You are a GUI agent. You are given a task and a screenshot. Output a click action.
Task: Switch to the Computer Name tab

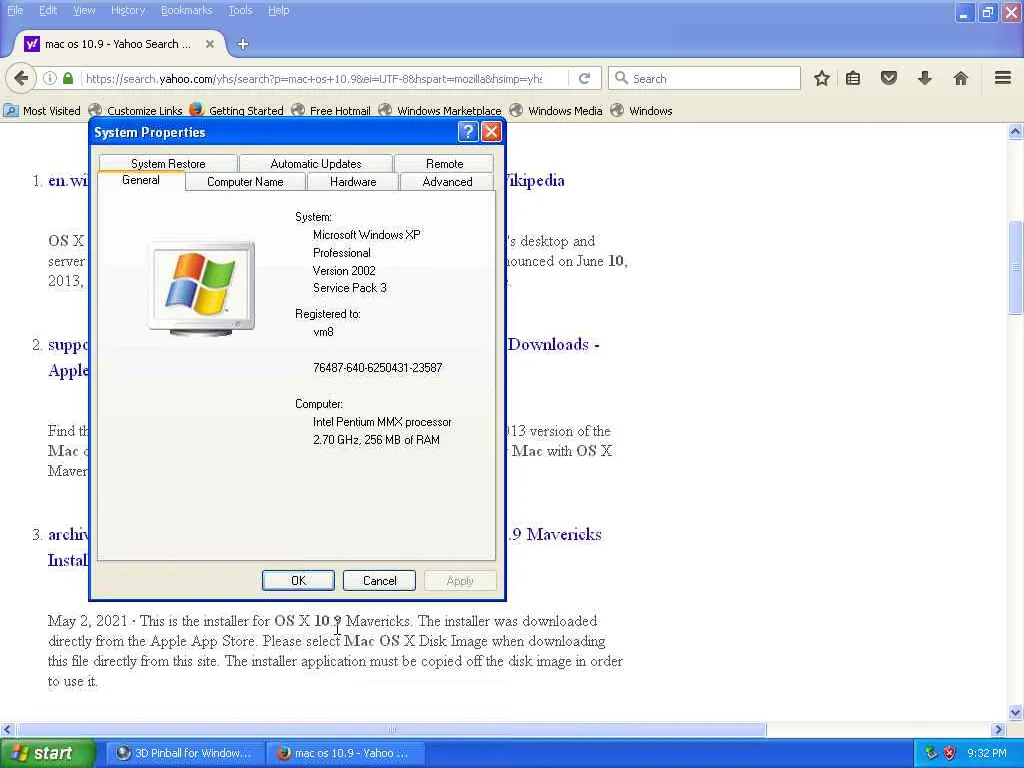pyautogui.click(x=245, y=182)
